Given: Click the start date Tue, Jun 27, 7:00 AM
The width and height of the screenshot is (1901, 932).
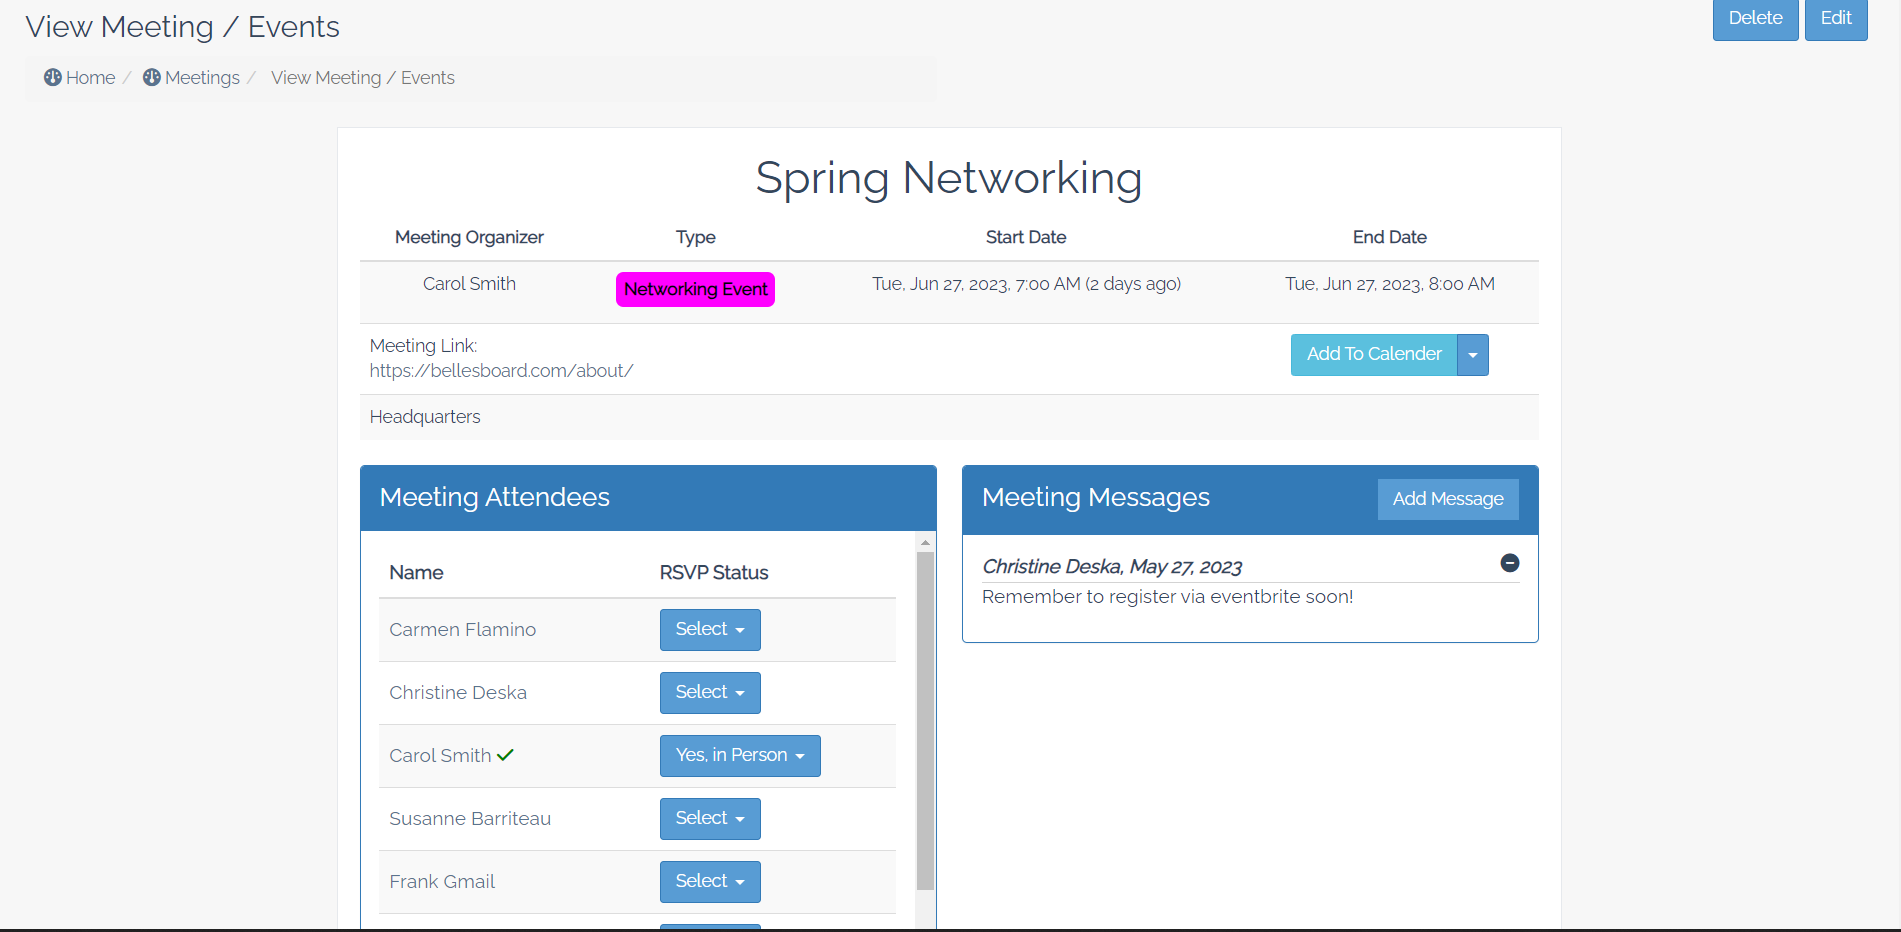Looking at the screenshot, I should [x=1026, y=284].
